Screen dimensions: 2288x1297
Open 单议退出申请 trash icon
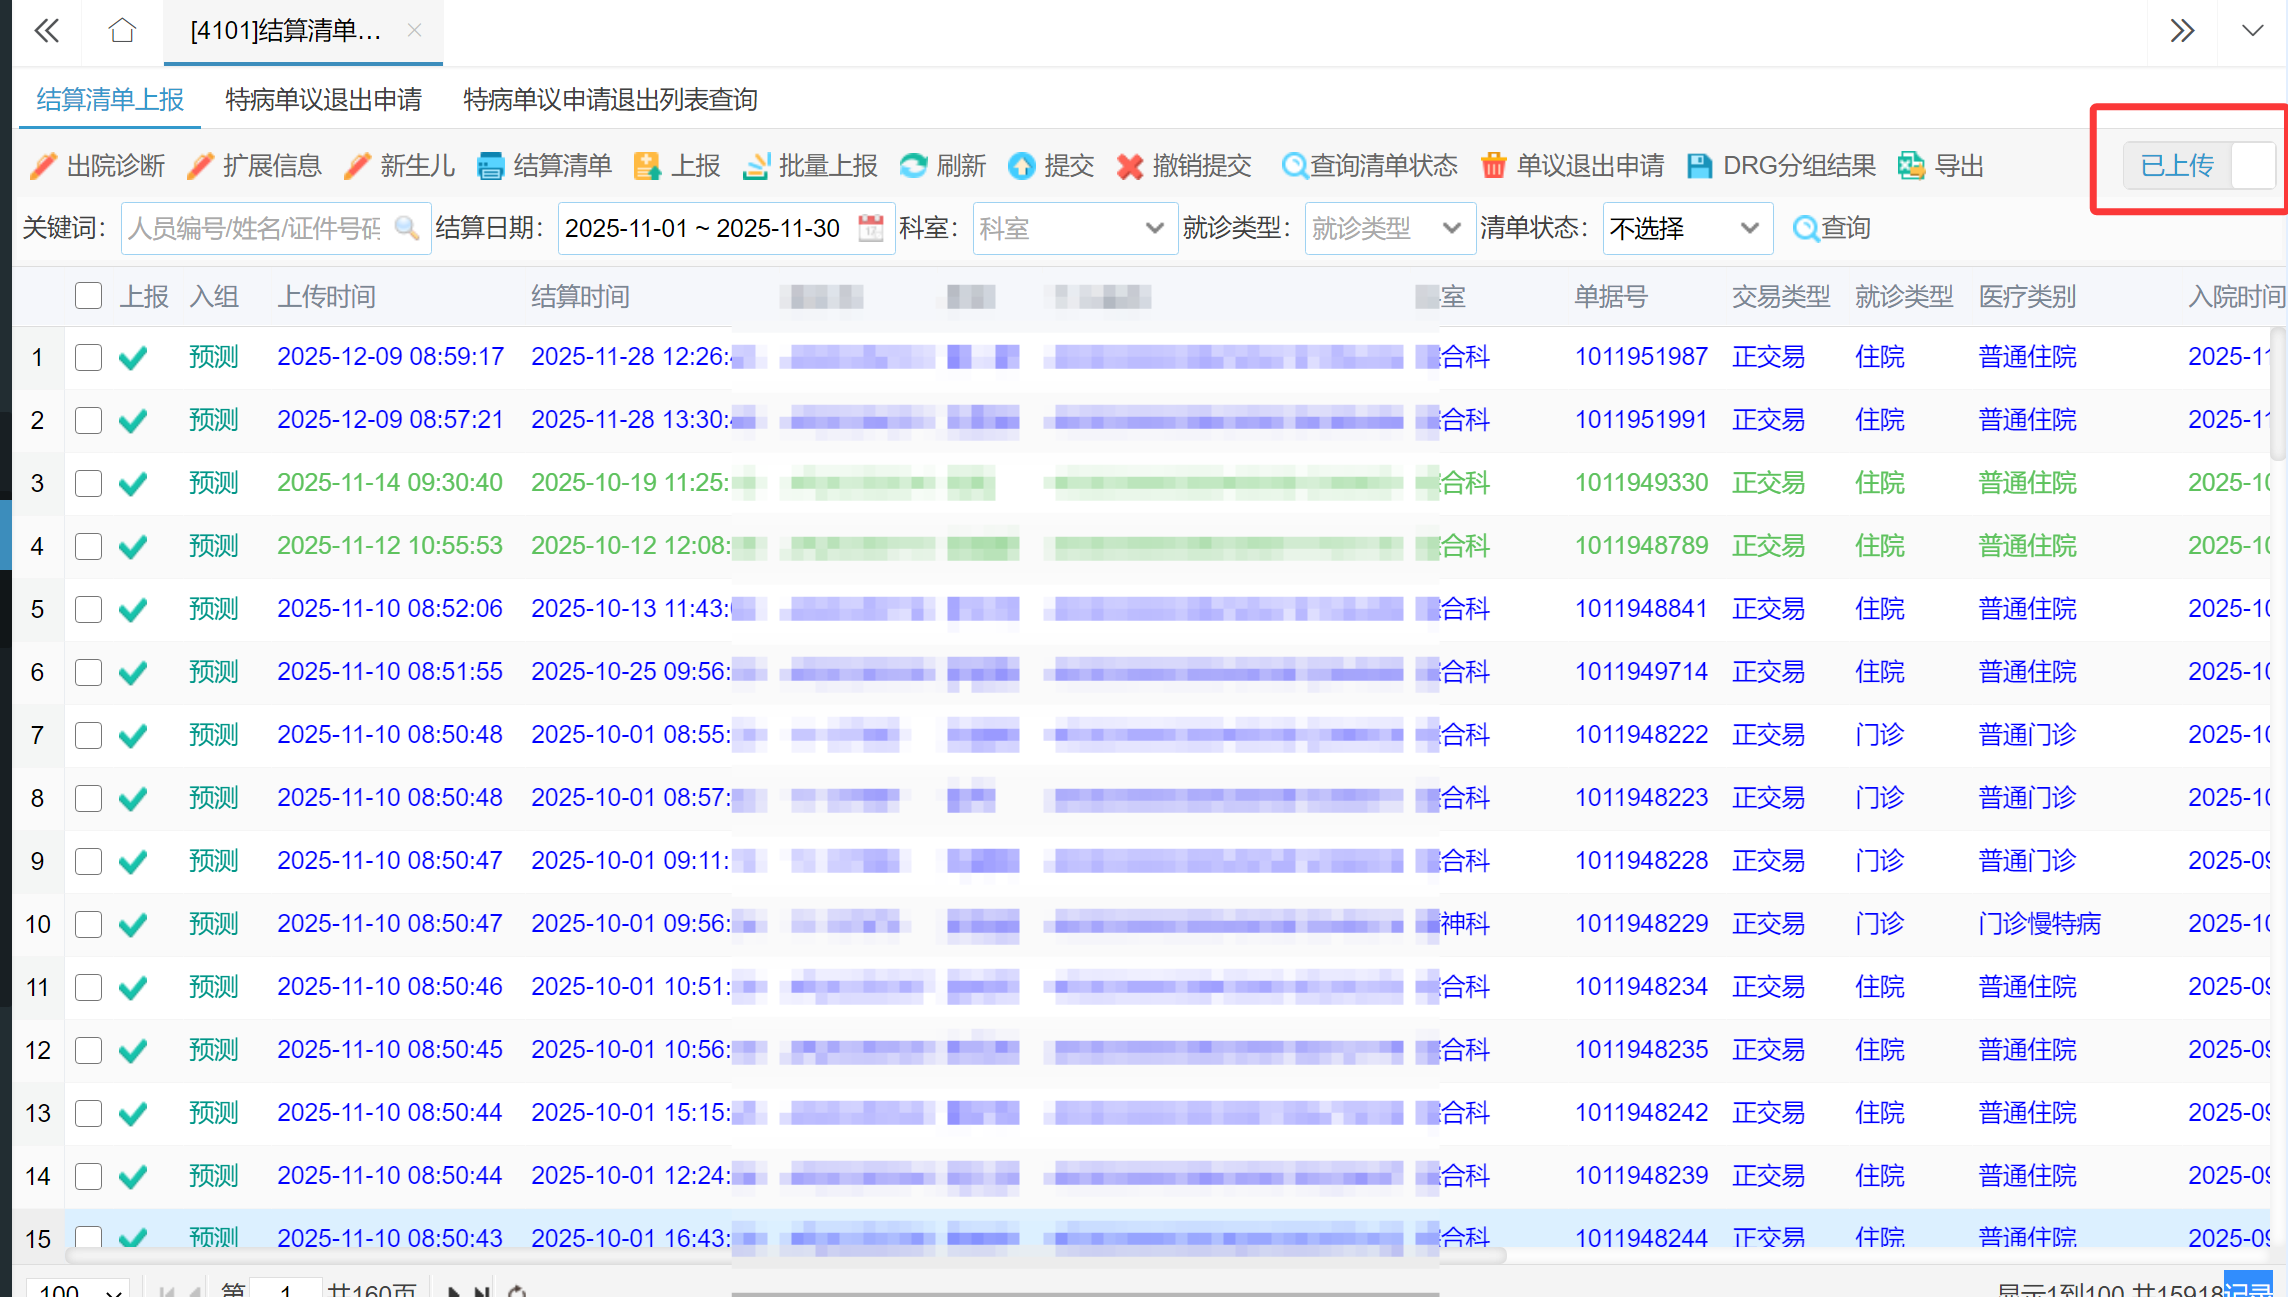(1493, 166)
